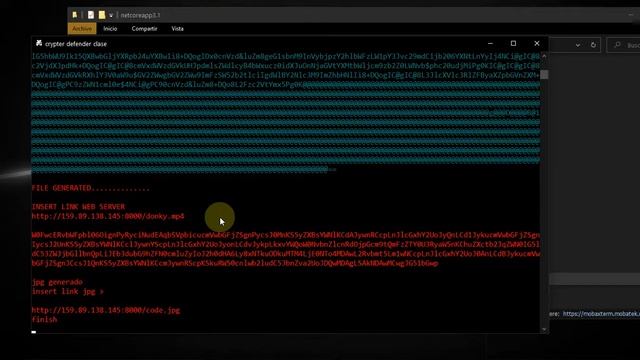Click the netcoreapp3.1 Explorer window title

140,16
